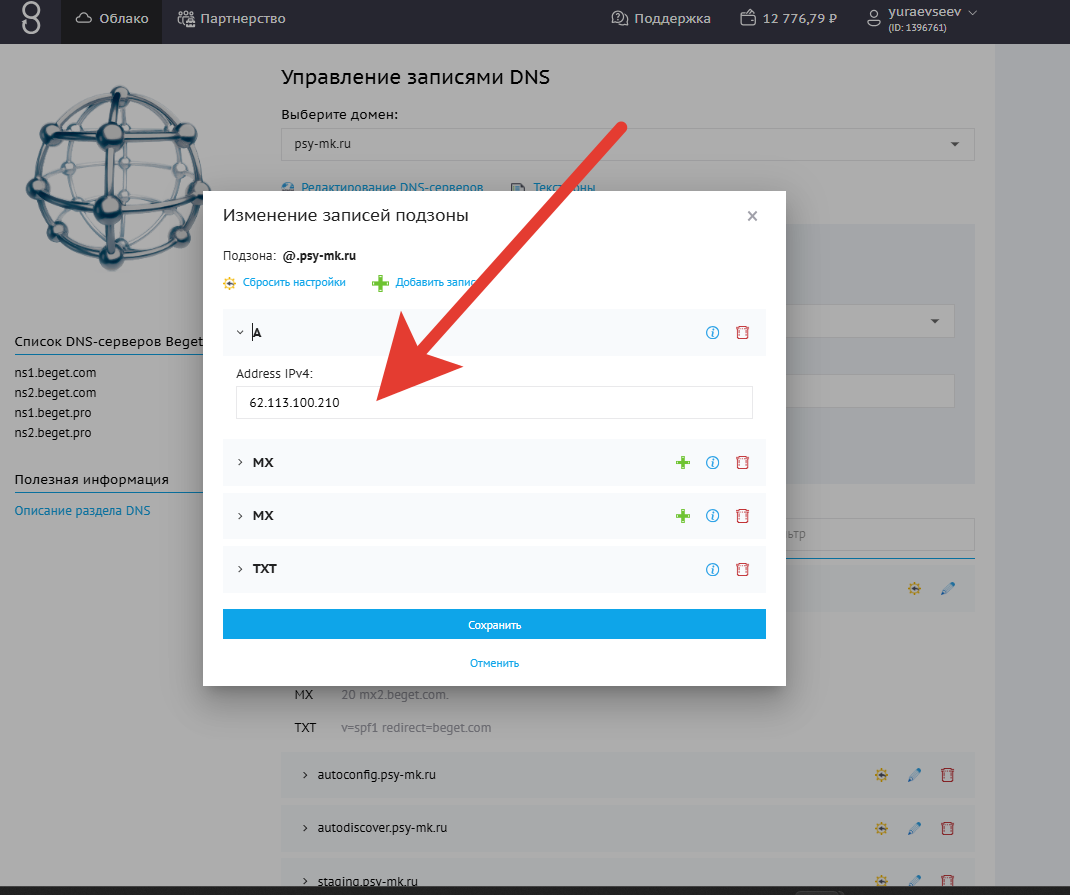The width and height of the screenshot is (1070, 895).
Task: Click the Beget logo in the top bar
Action: point(31,19)
